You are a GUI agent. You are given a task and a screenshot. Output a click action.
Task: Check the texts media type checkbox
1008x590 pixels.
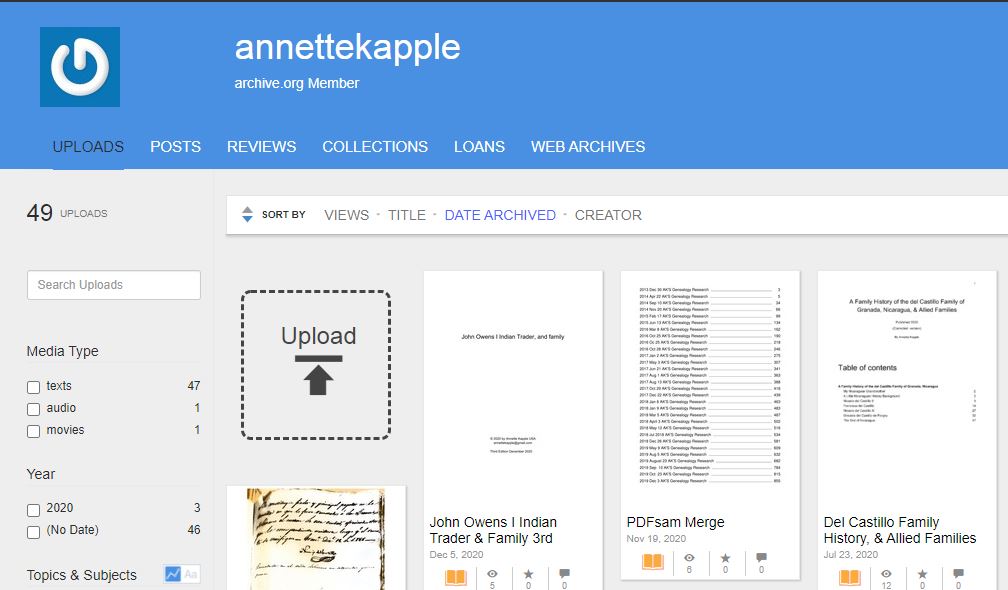(x=33, y=387)
